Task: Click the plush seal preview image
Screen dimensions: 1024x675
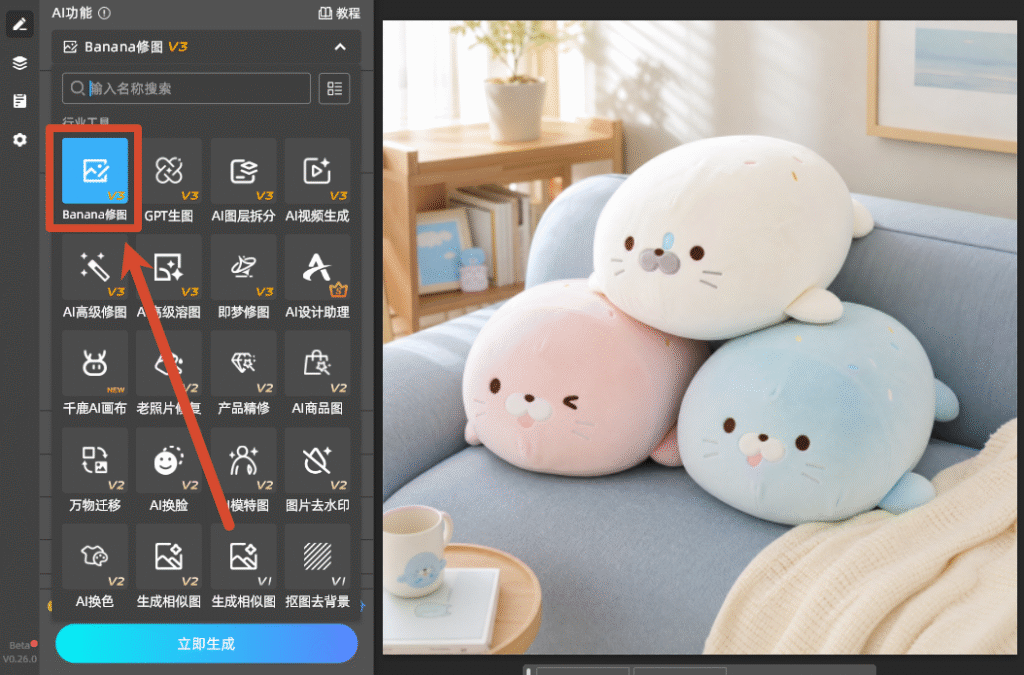Action: click(x=699, y=337)
